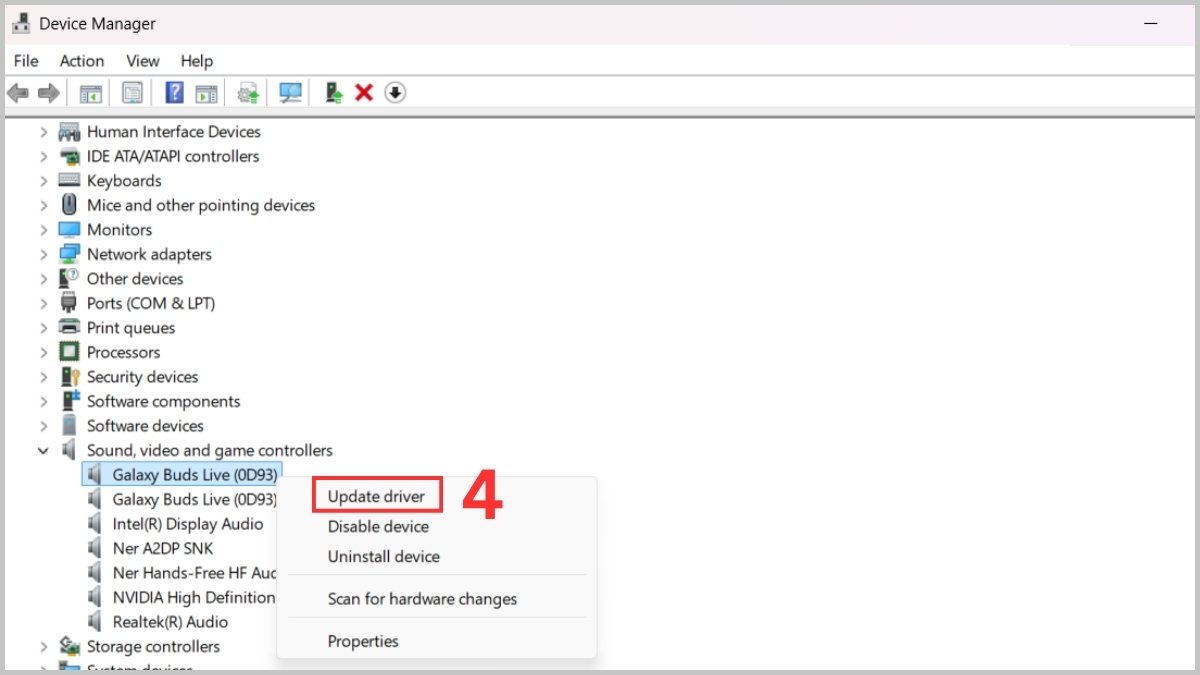This screenshot has width=1200, height=675.
Task: Open the View menu
Action: pos(143,61)
